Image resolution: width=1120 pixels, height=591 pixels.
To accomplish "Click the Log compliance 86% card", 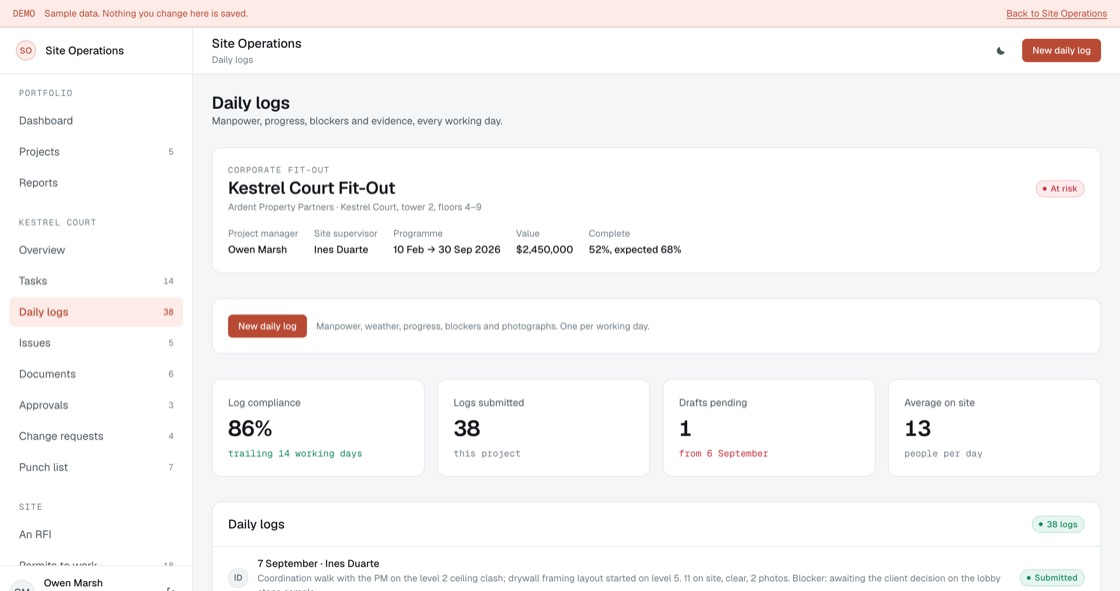I will pos(318,427).
